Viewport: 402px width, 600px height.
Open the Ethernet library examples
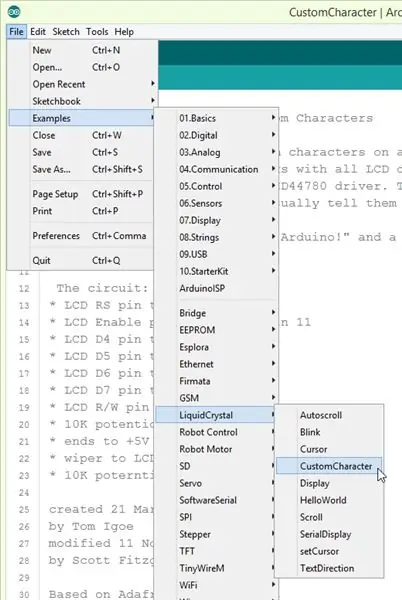pyautogui.click(x=216, y=364)
